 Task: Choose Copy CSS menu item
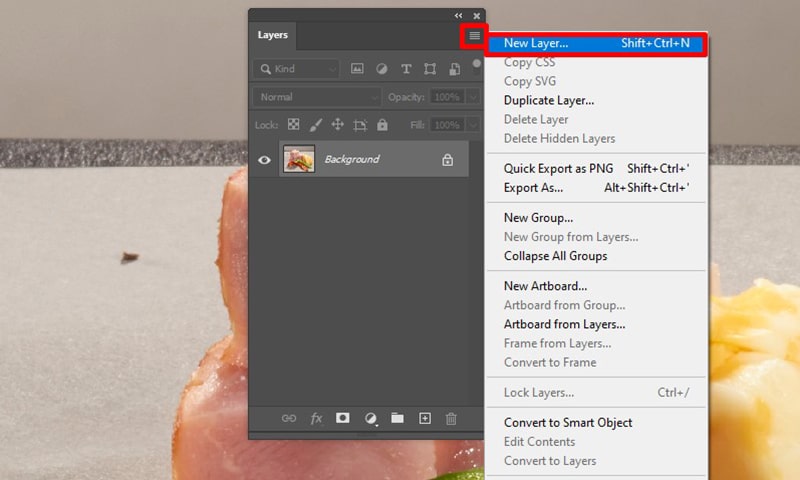click(x=596, y=62)
